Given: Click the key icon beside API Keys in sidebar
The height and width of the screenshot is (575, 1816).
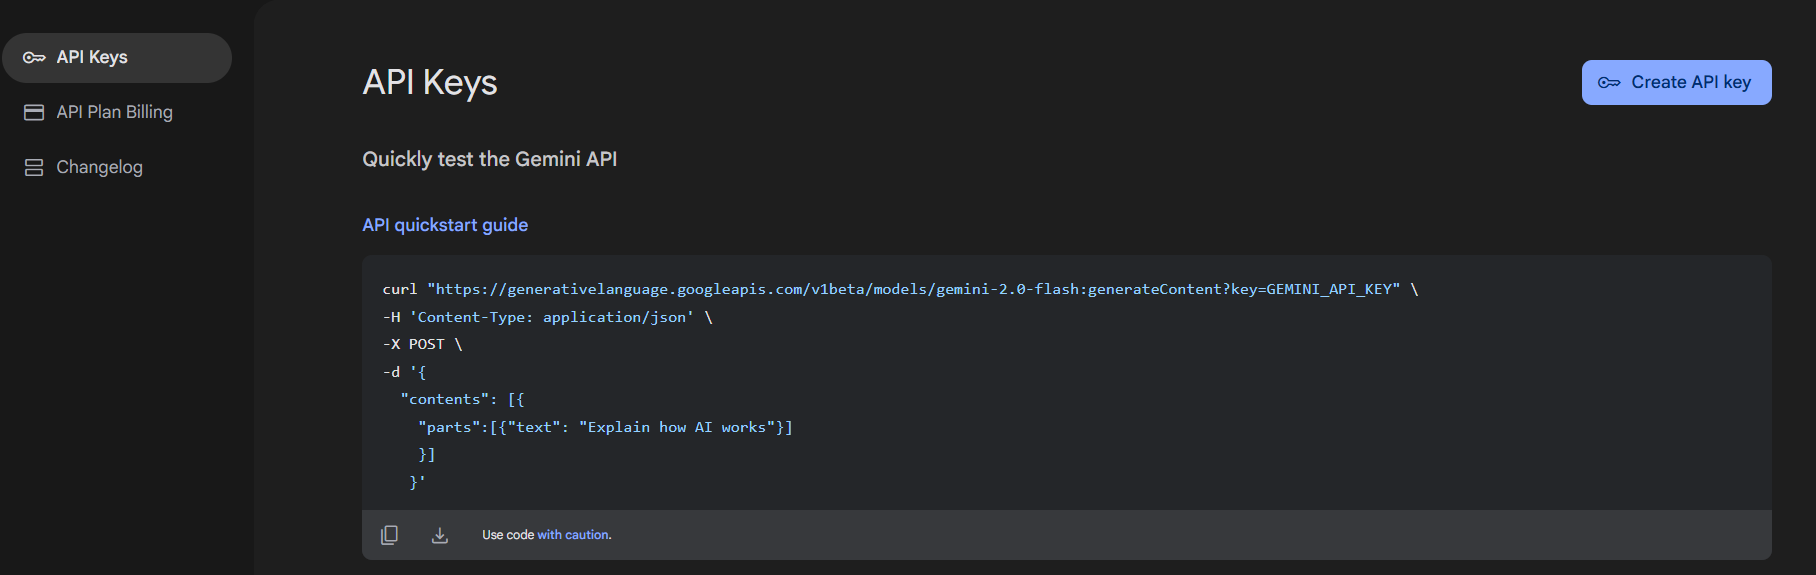Looking at the screenshot, I should 34,58.
